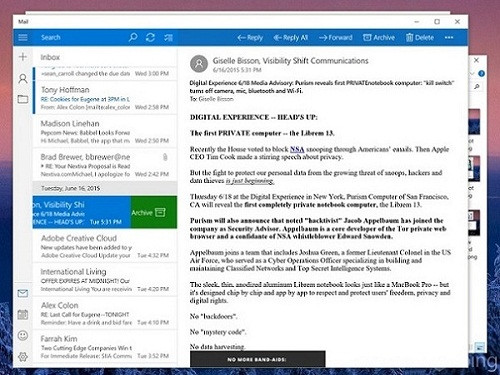Switch to Mail view icon
500x375 pixels.
click(23, 293)
